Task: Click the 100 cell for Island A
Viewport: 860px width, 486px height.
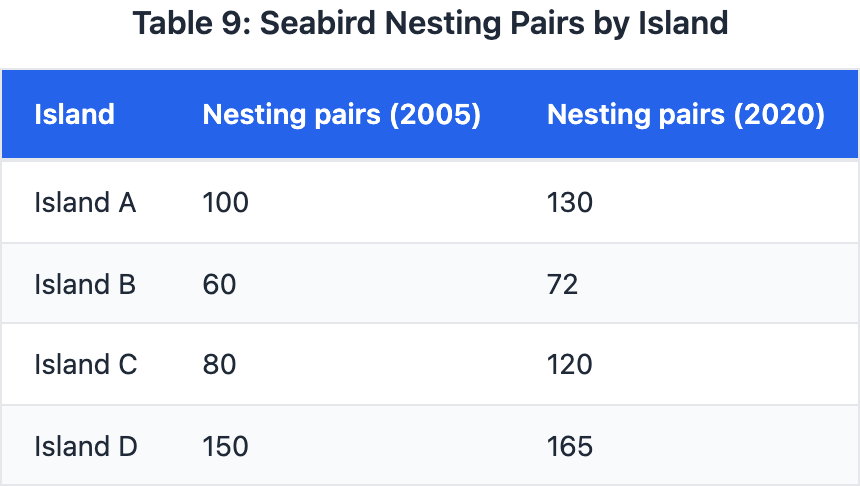Action: tap(225, 203)
